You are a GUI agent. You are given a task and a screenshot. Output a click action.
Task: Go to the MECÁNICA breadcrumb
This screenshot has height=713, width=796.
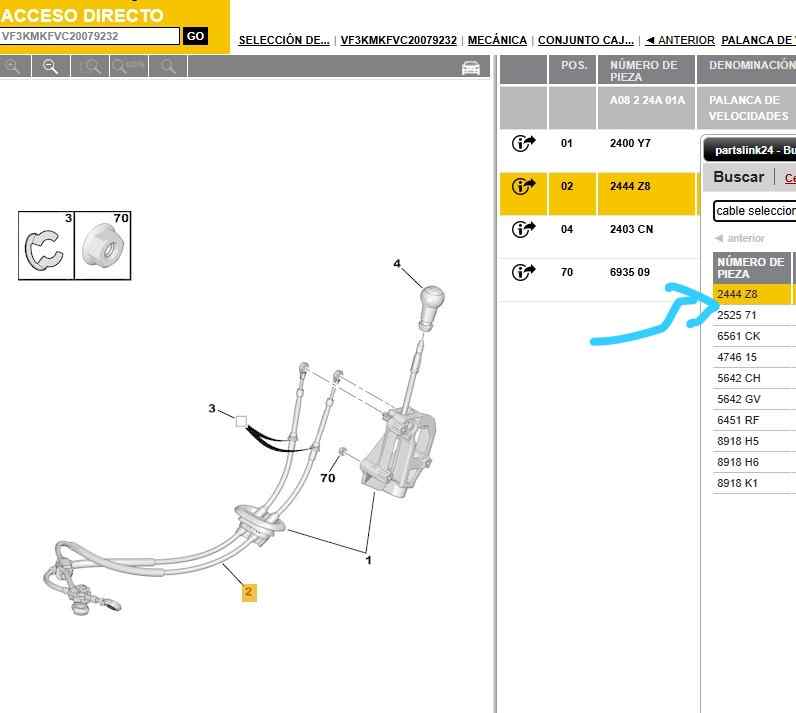(497, 41)
